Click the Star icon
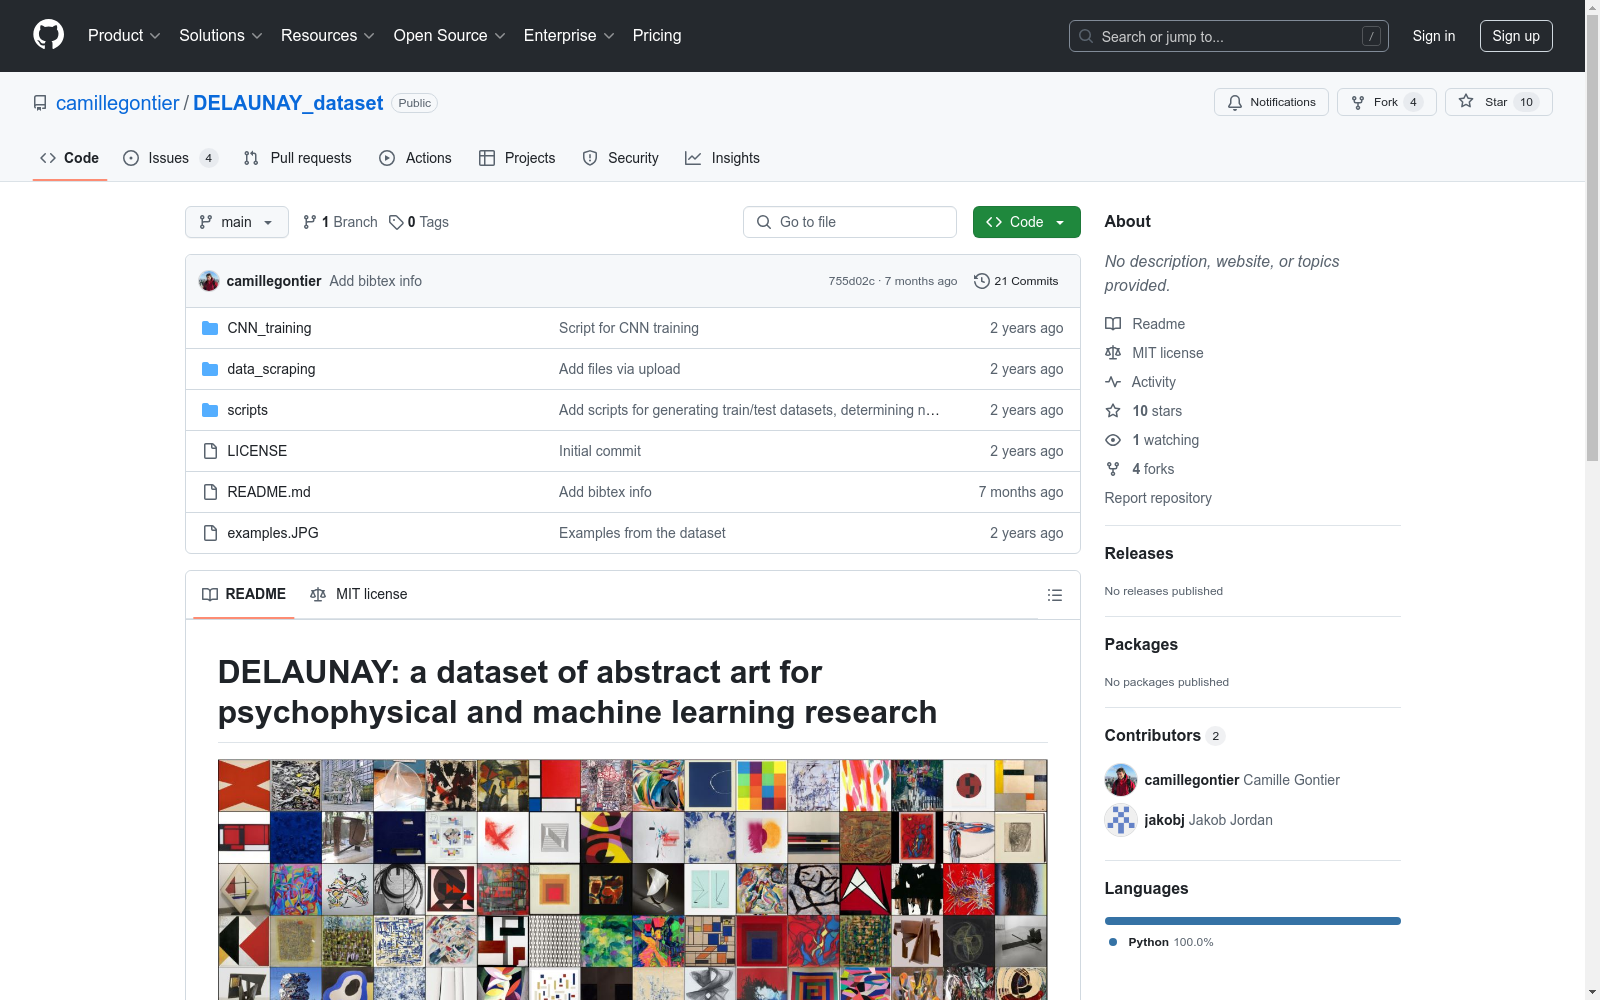Screen dimensions: 1600x1000 pos(1466,101)
